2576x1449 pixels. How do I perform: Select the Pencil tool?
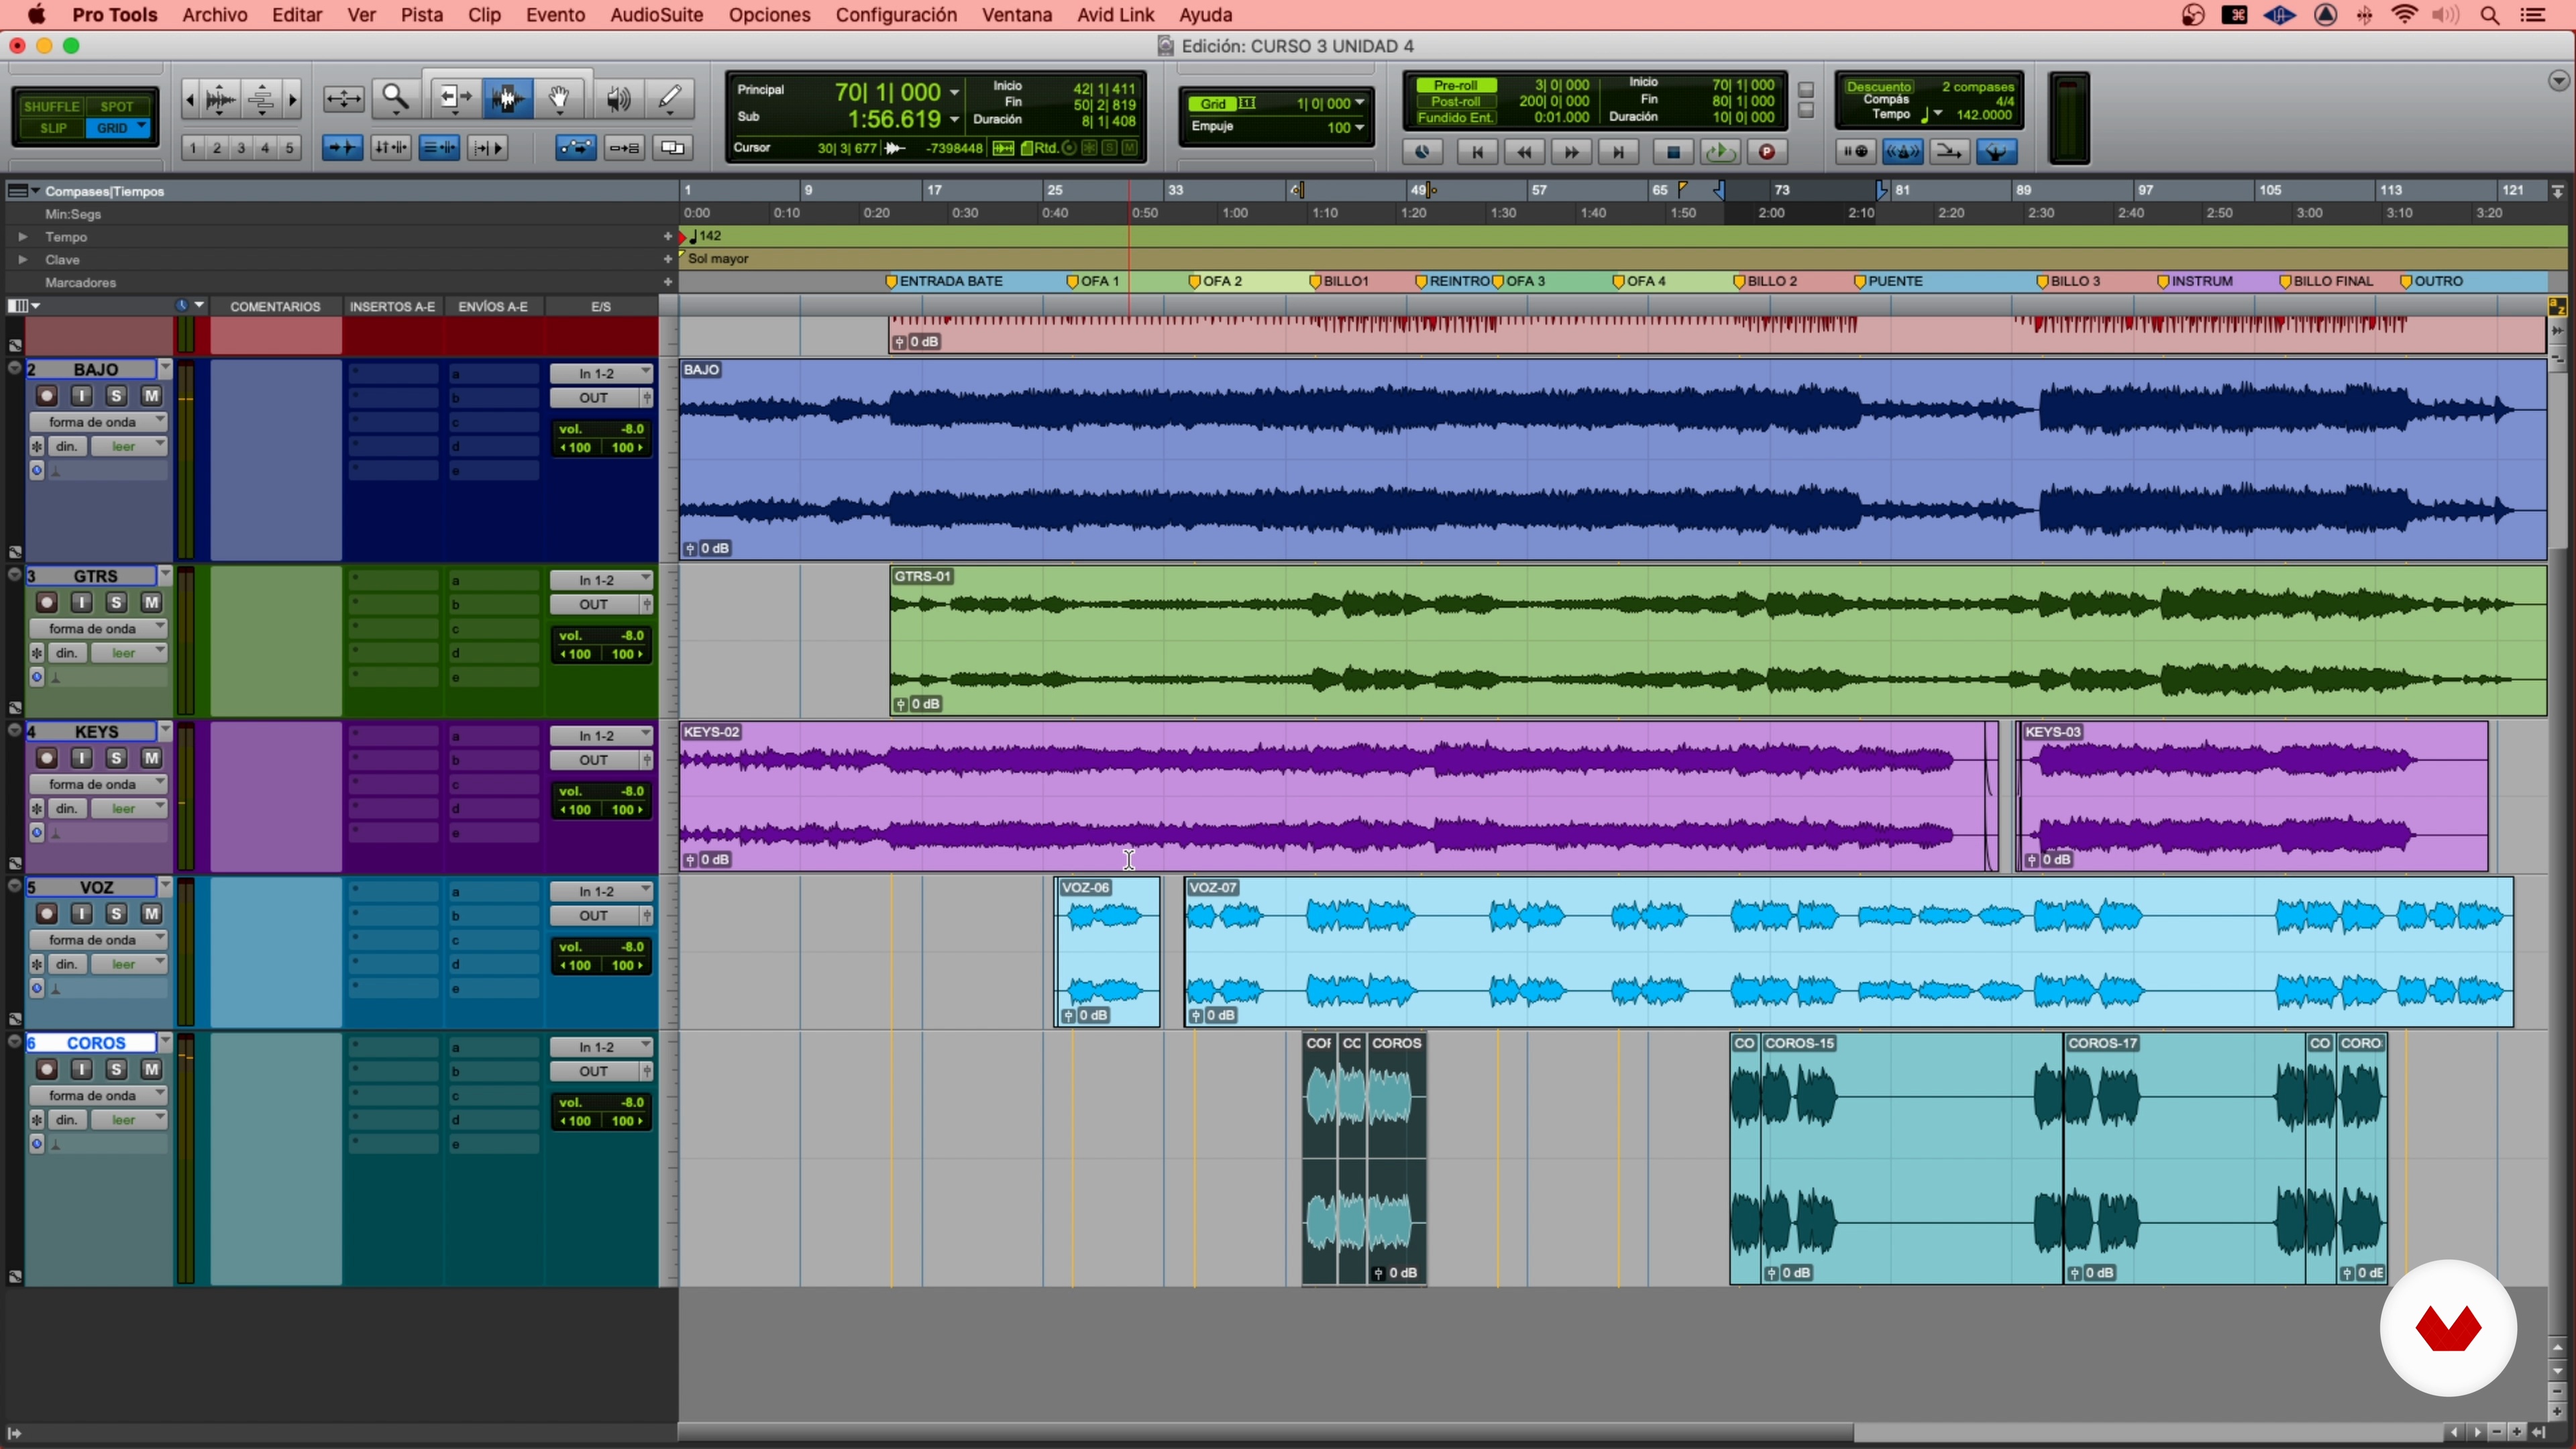click(x=669, y=98)
